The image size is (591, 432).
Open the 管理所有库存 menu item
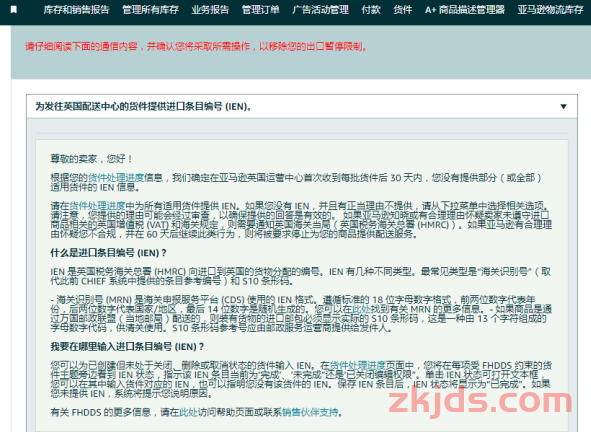(x=150, y=10)
